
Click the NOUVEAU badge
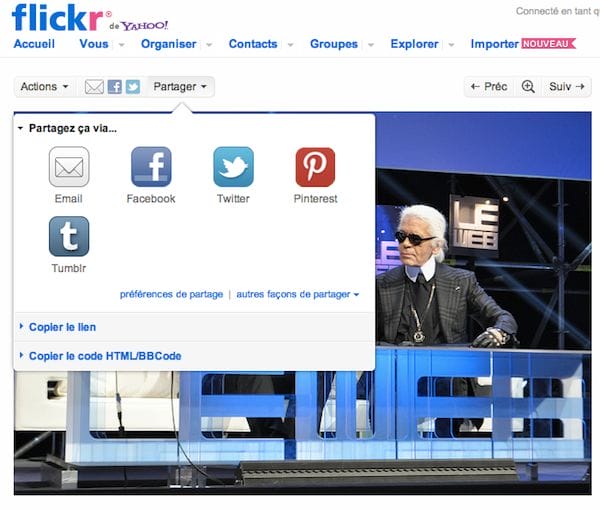click(548, 44)
